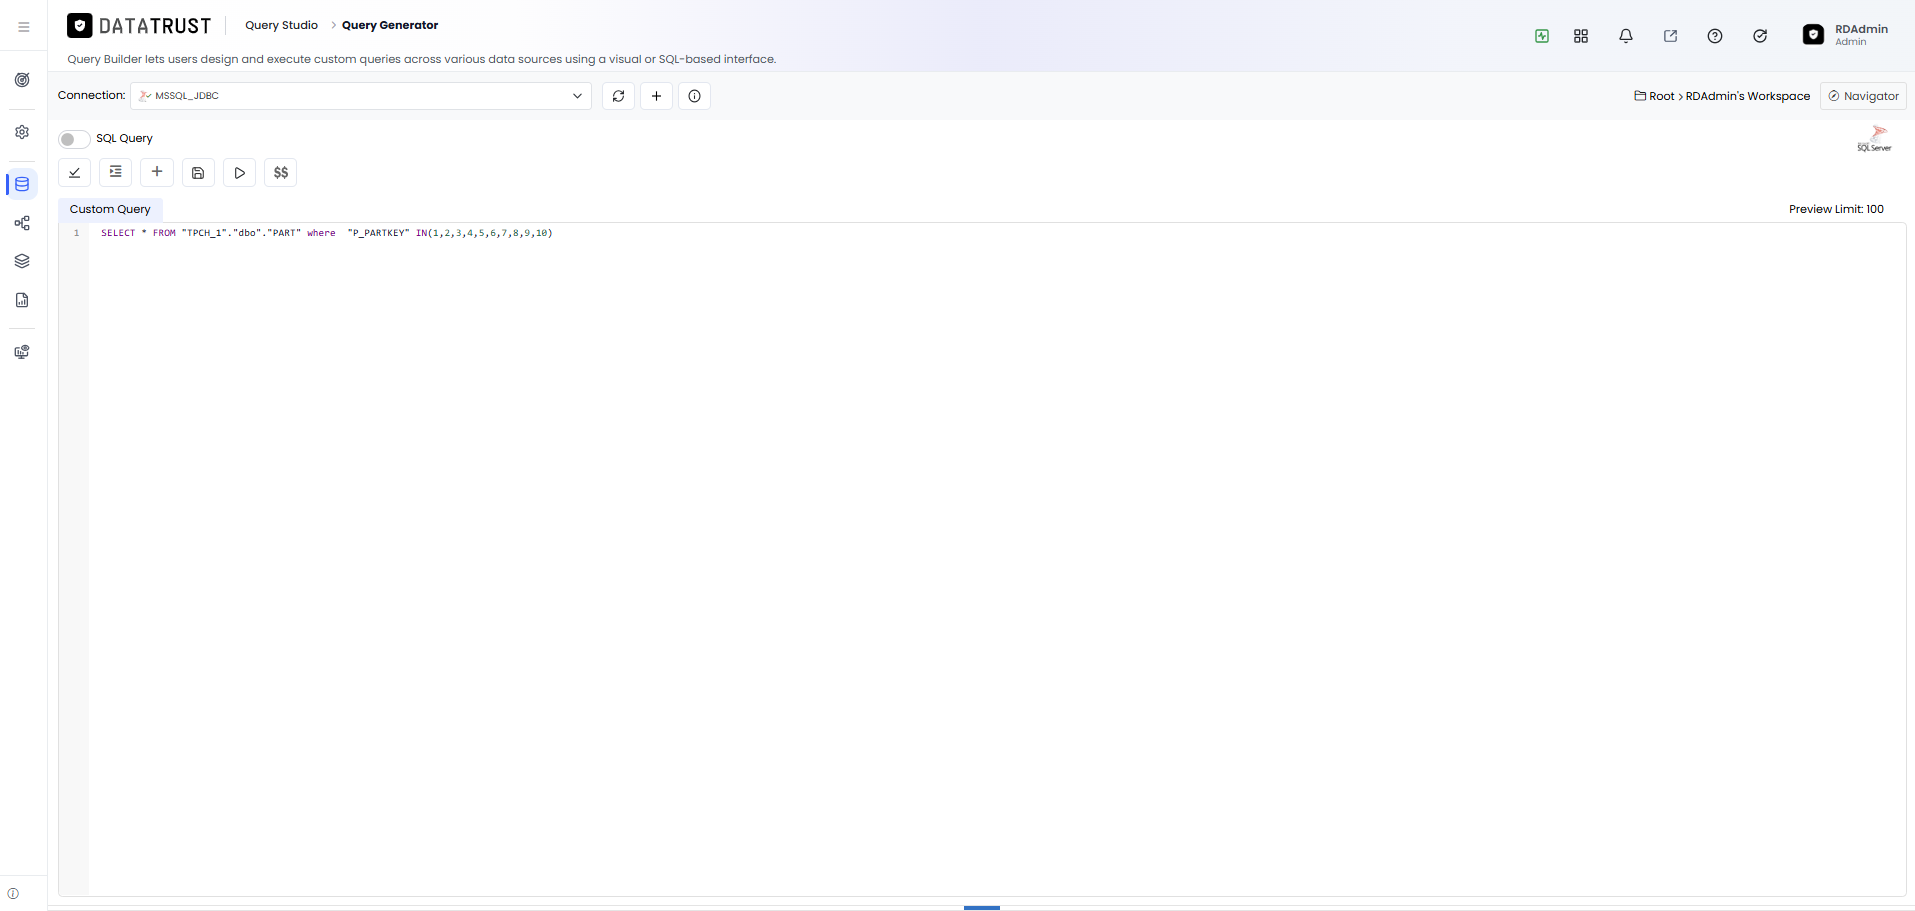The height and width of the screenshot is (911, 1915).
Task: Click Root in the workspace path
Action: (1661, 96)
